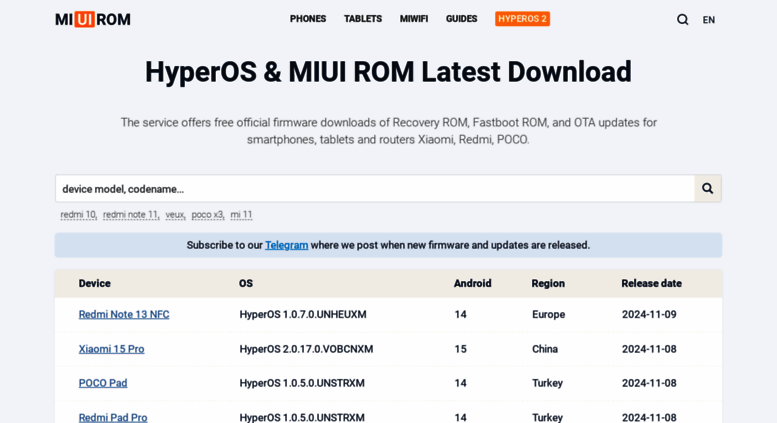Screen dimensions: 777x423
Task: Open the Redmi Pad Pro link
Action: coord(113,418)
